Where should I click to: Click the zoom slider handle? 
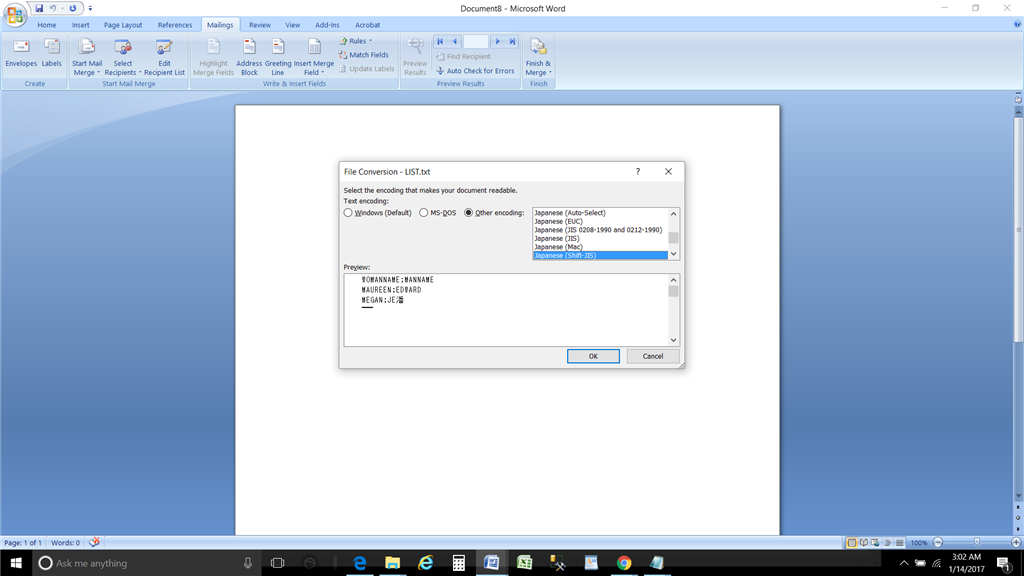point(977,543)
